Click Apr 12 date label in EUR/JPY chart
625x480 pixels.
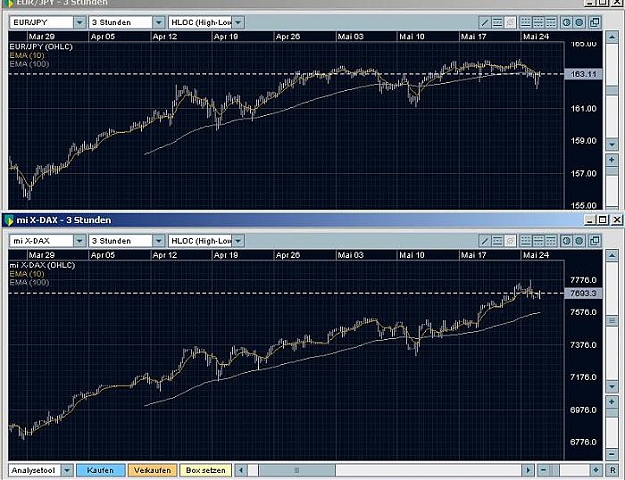(x=165, y=37)
